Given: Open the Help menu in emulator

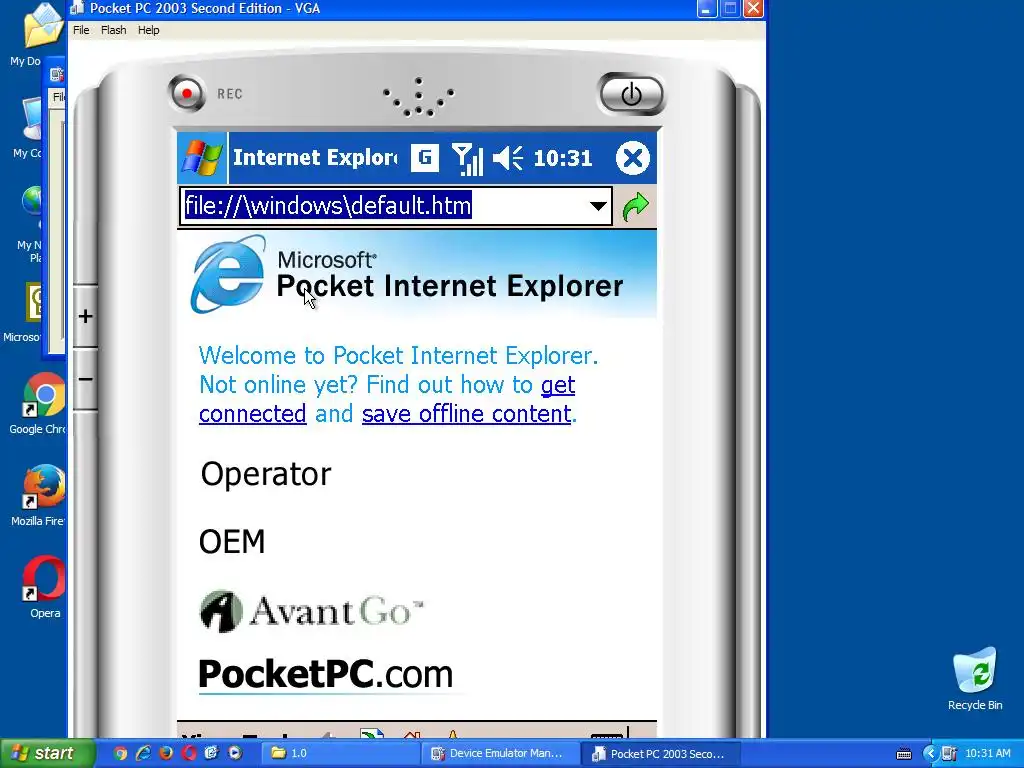Looking at the screenshot, I should pyautogui.click(x=148, y=30).
